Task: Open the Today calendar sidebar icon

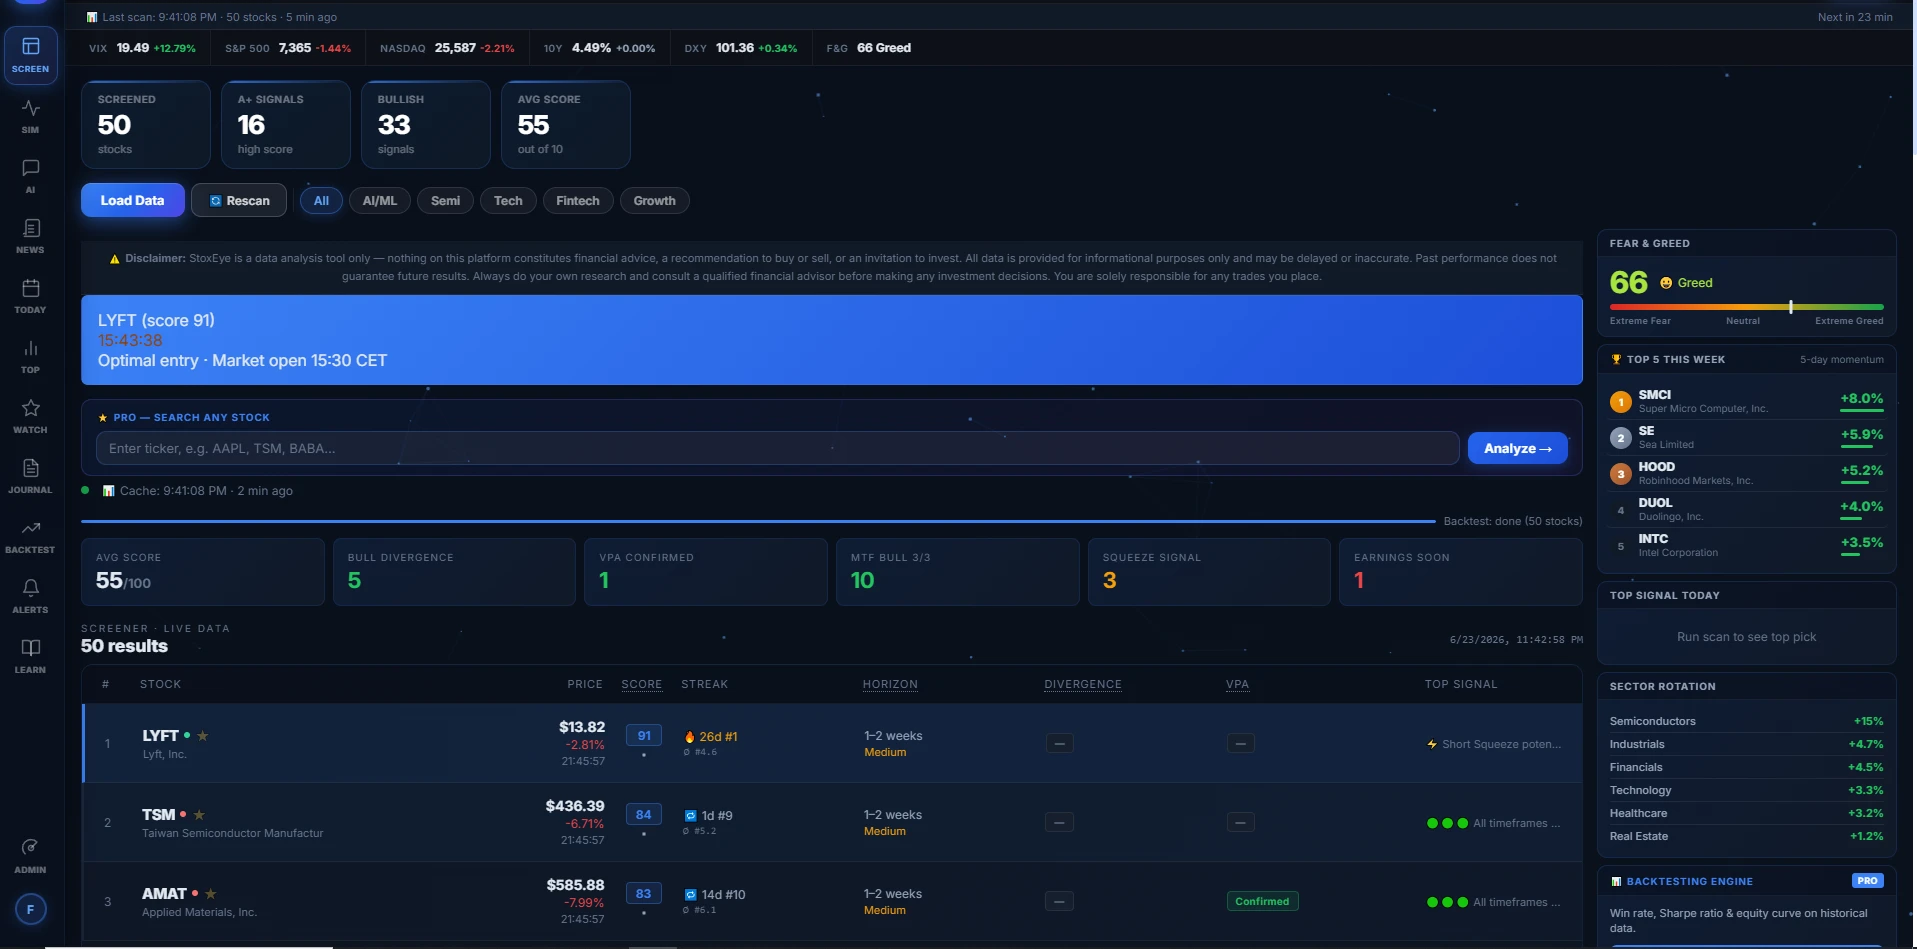Action: coord(30,296)
